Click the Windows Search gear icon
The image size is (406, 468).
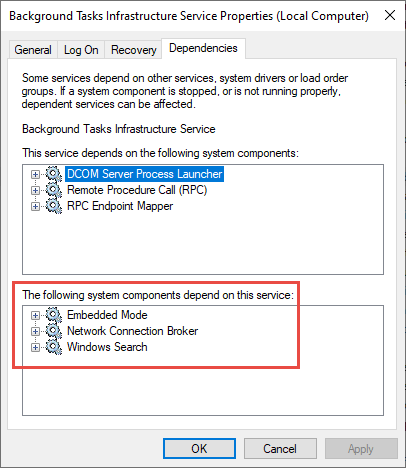coord(54,347)
